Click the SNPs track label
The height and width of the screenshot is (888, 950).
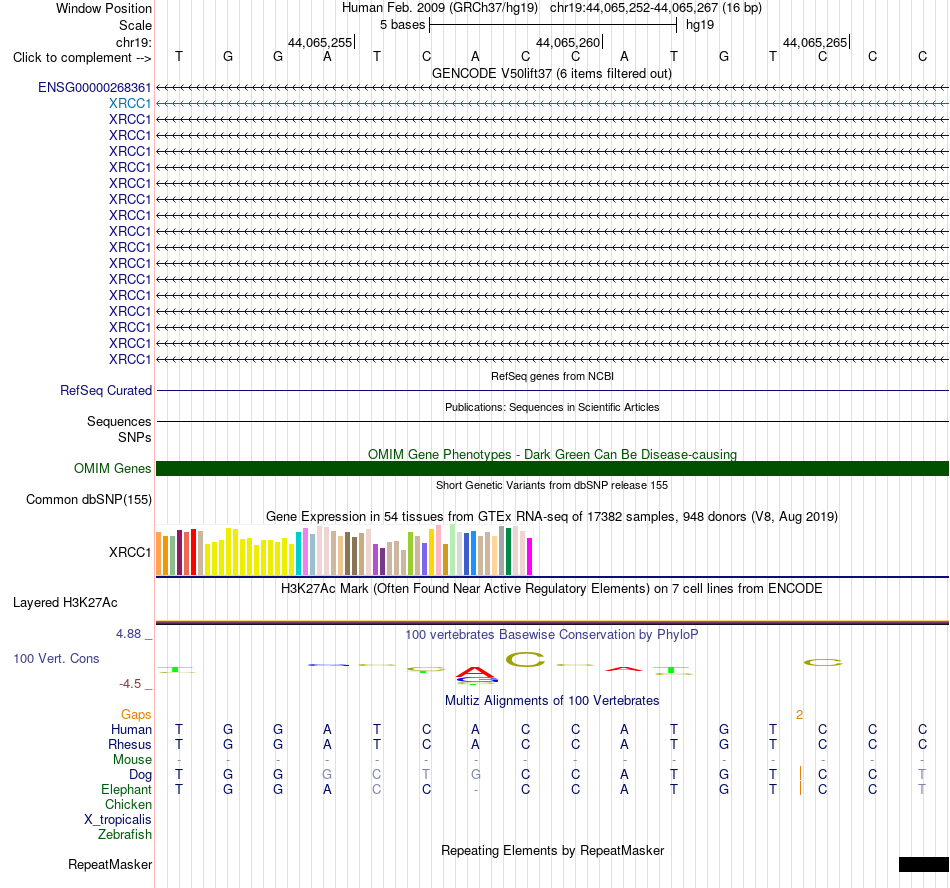click(135, 437)
